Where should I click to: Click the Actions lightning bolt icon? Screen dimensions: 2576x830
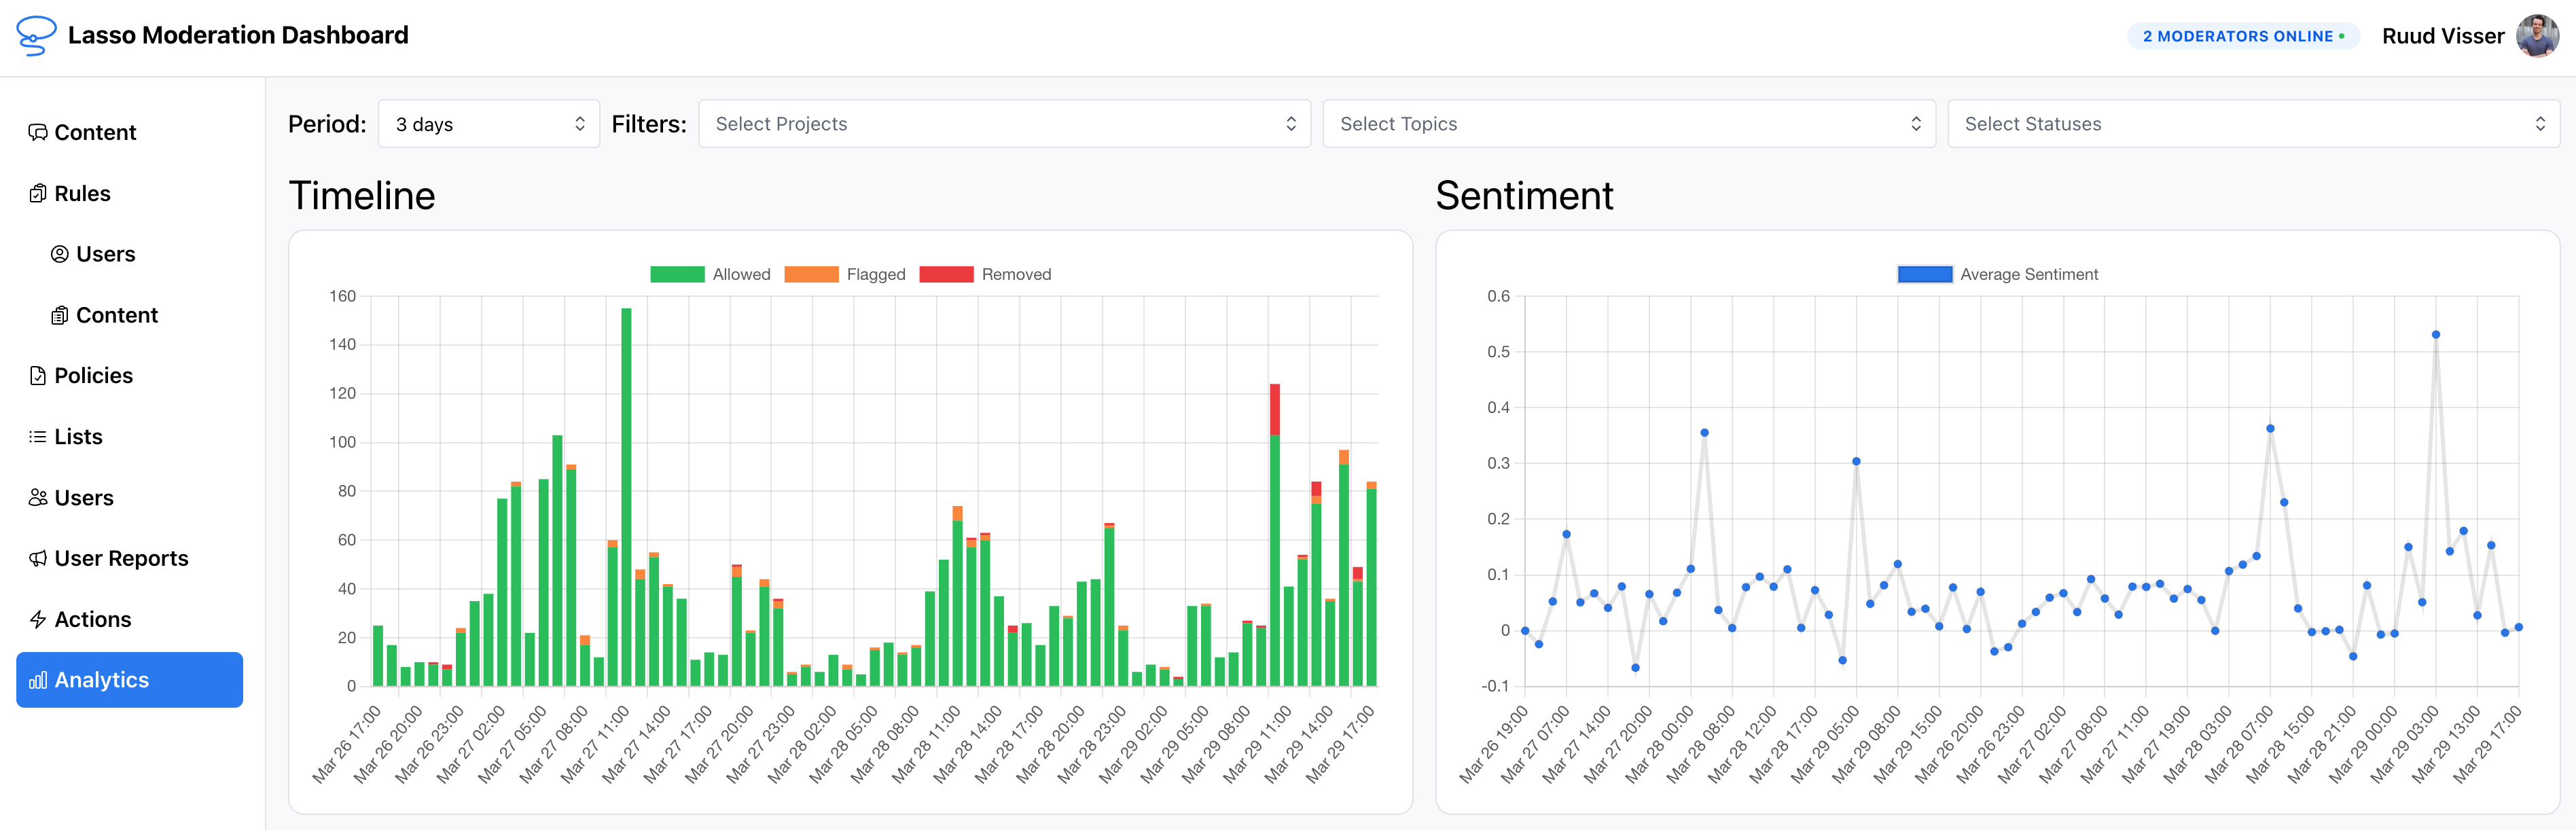[38, 619]
